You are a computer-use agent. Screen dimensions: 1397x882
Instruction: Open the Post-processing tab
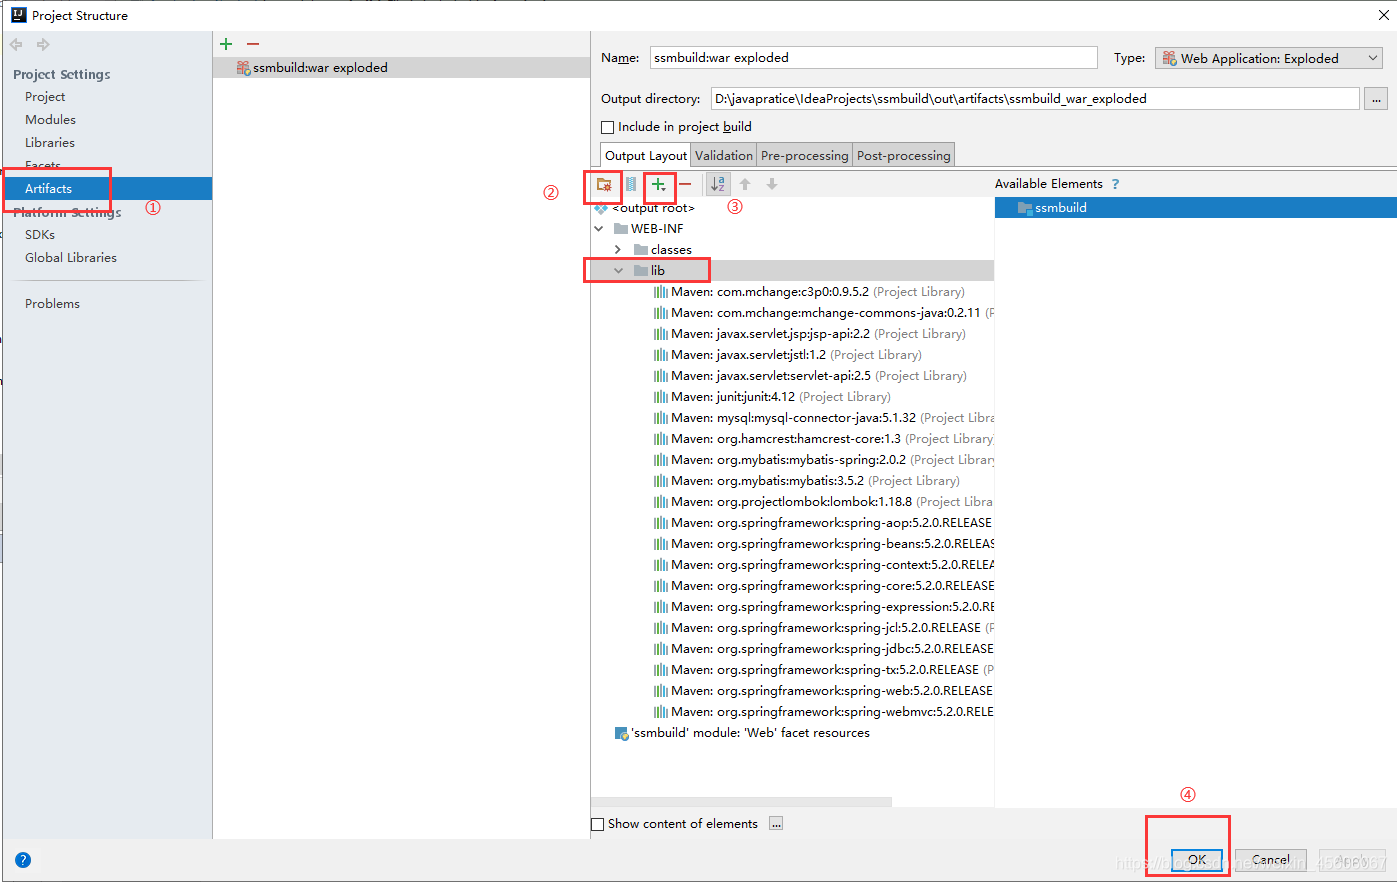coord(904,155)
